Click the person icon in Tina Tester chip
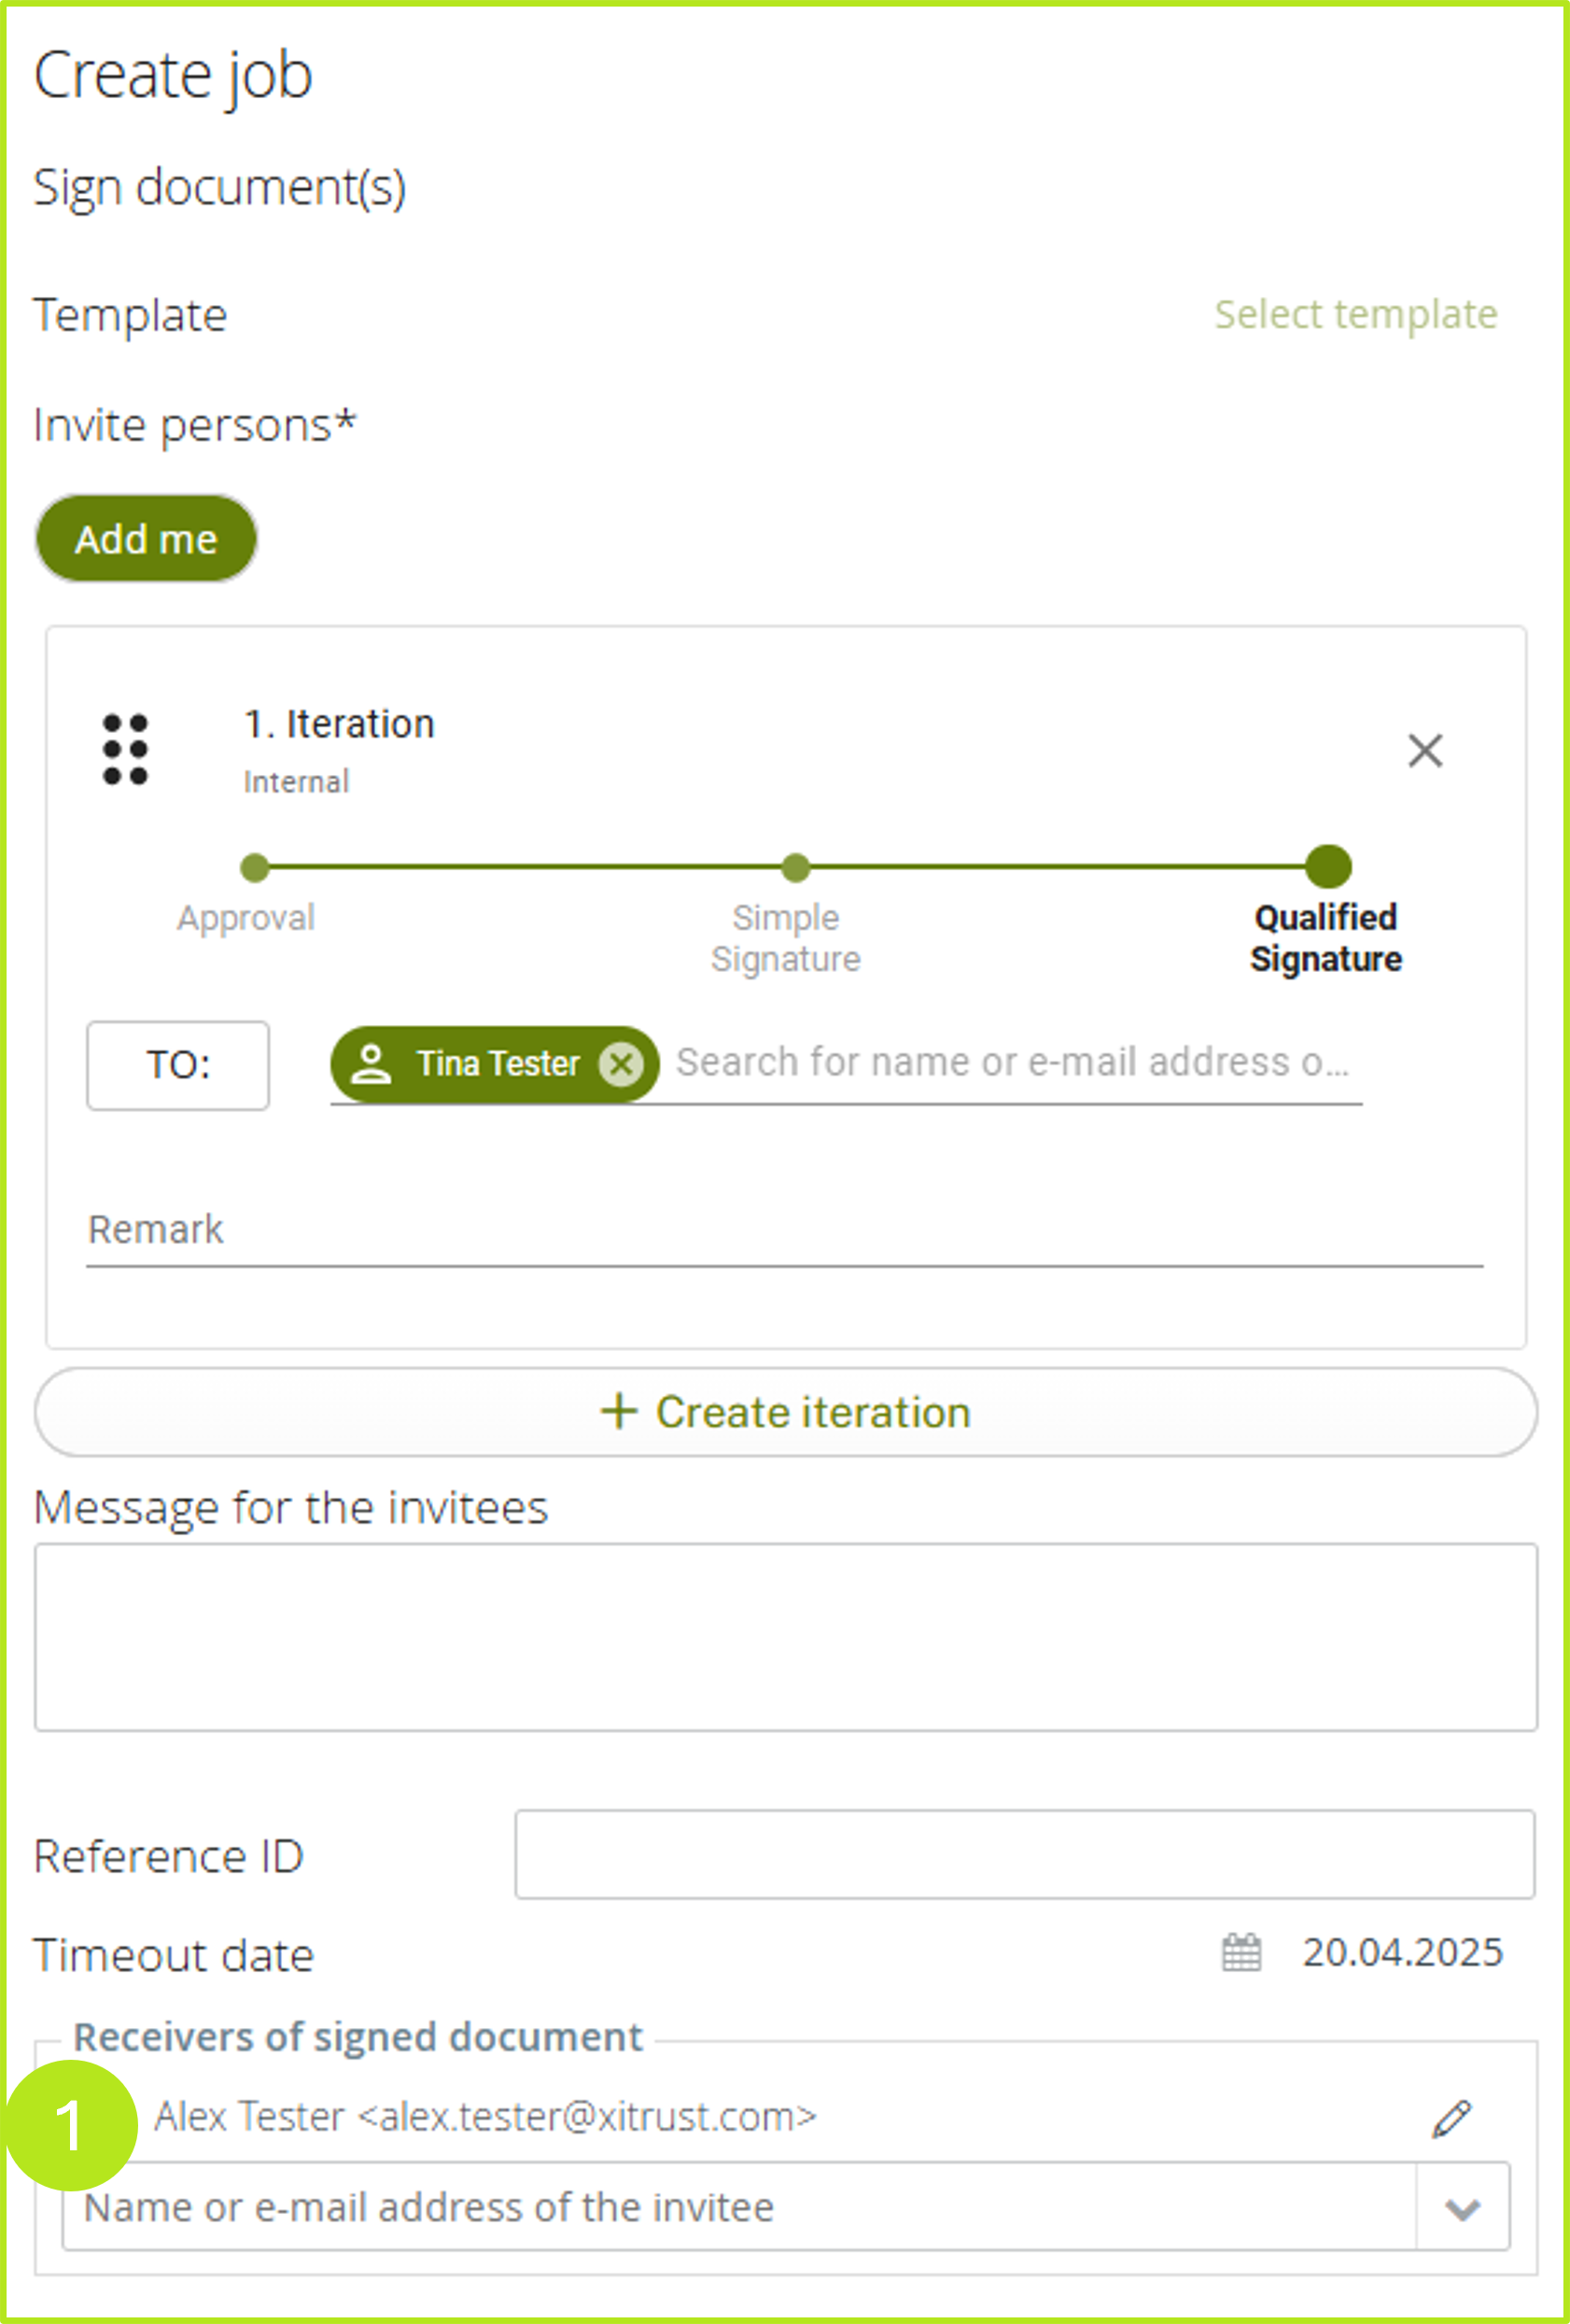The height and width of the screenshot is (2324, 1570). [x=371, y=1064]
